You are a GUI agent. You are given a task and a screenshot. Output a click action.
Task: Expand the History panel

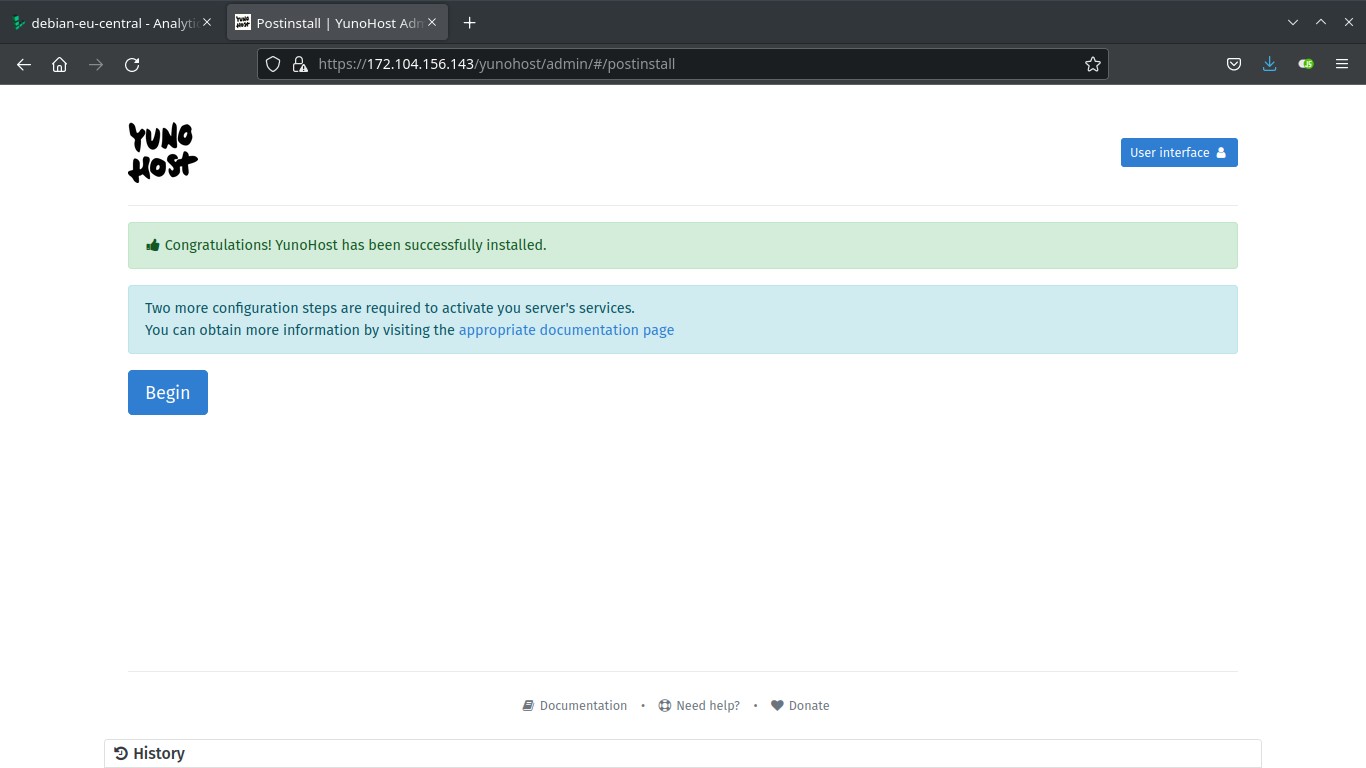pyautogui.click(x=150, y=753)
